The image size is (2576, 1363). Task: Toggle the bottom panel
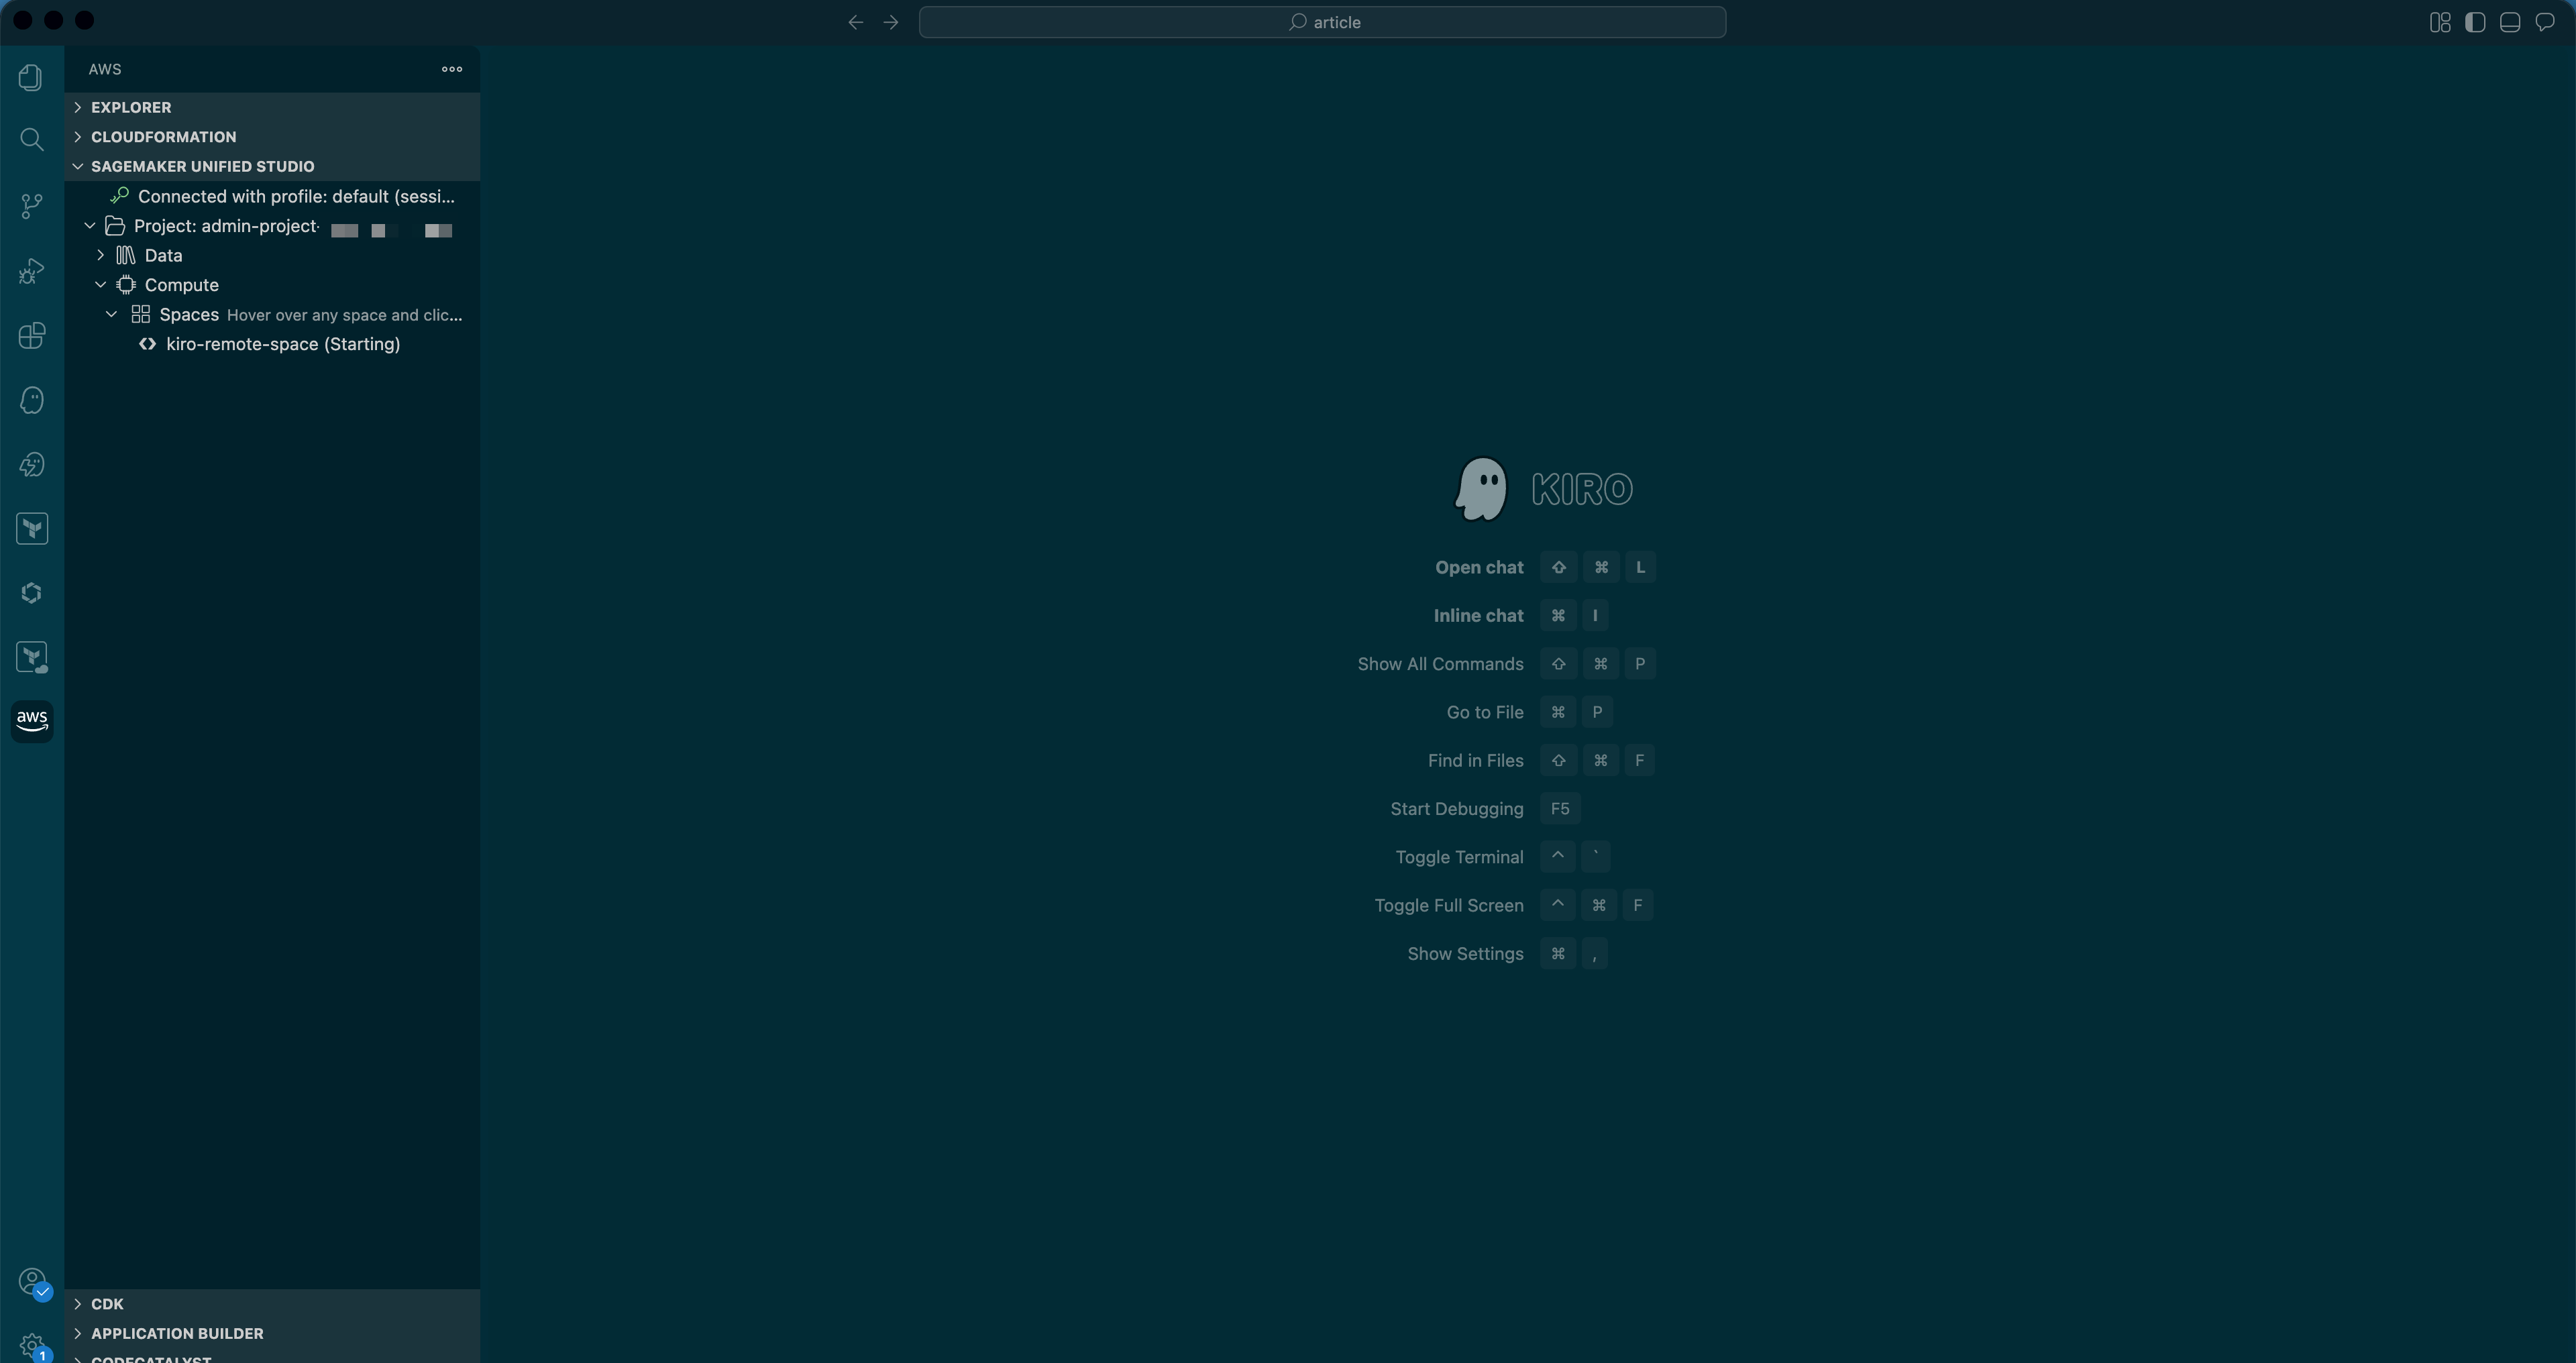point(2510,22)
